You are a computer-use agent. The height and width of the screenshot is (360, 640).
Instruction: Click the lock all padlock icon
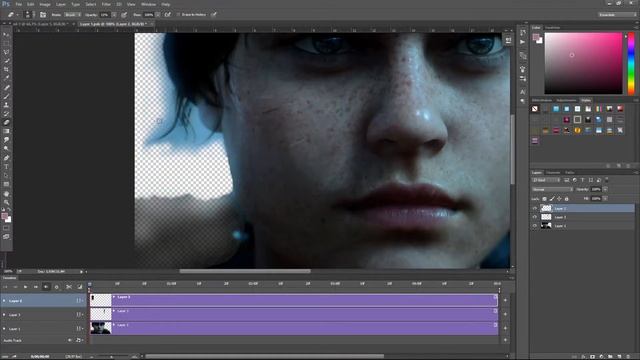566,199
